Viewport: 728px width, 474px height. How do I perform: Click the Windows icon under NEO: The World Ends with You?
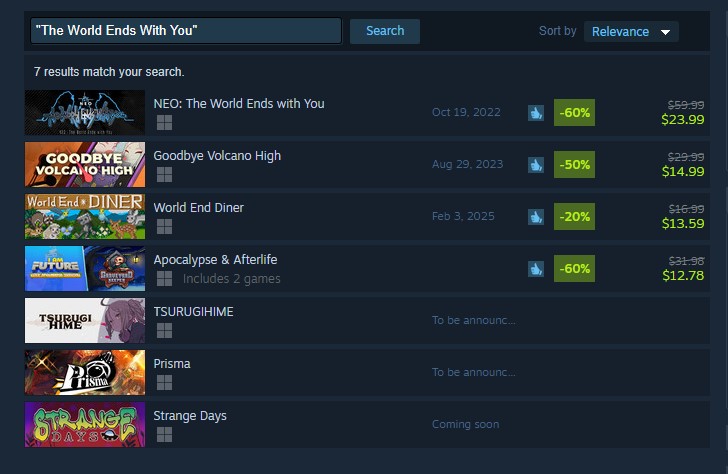(164, 123)
